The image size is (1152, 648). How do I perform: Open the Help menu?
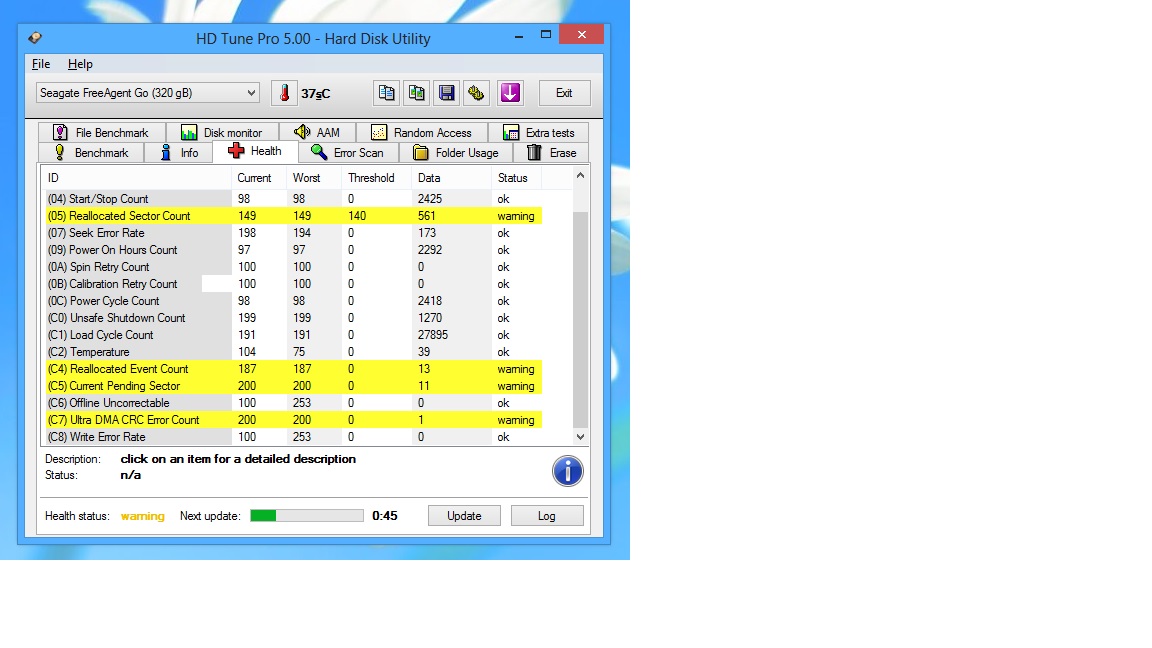point(80,64)
